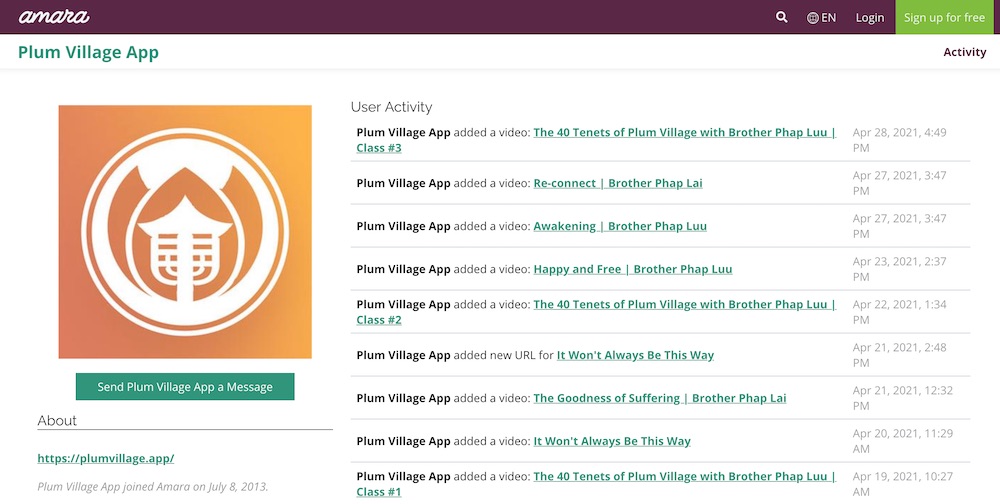Image resolution: width=1000 pixels, height=504 pixels.
Task: Click the Amara logo in header
Action: pos(54,17)
